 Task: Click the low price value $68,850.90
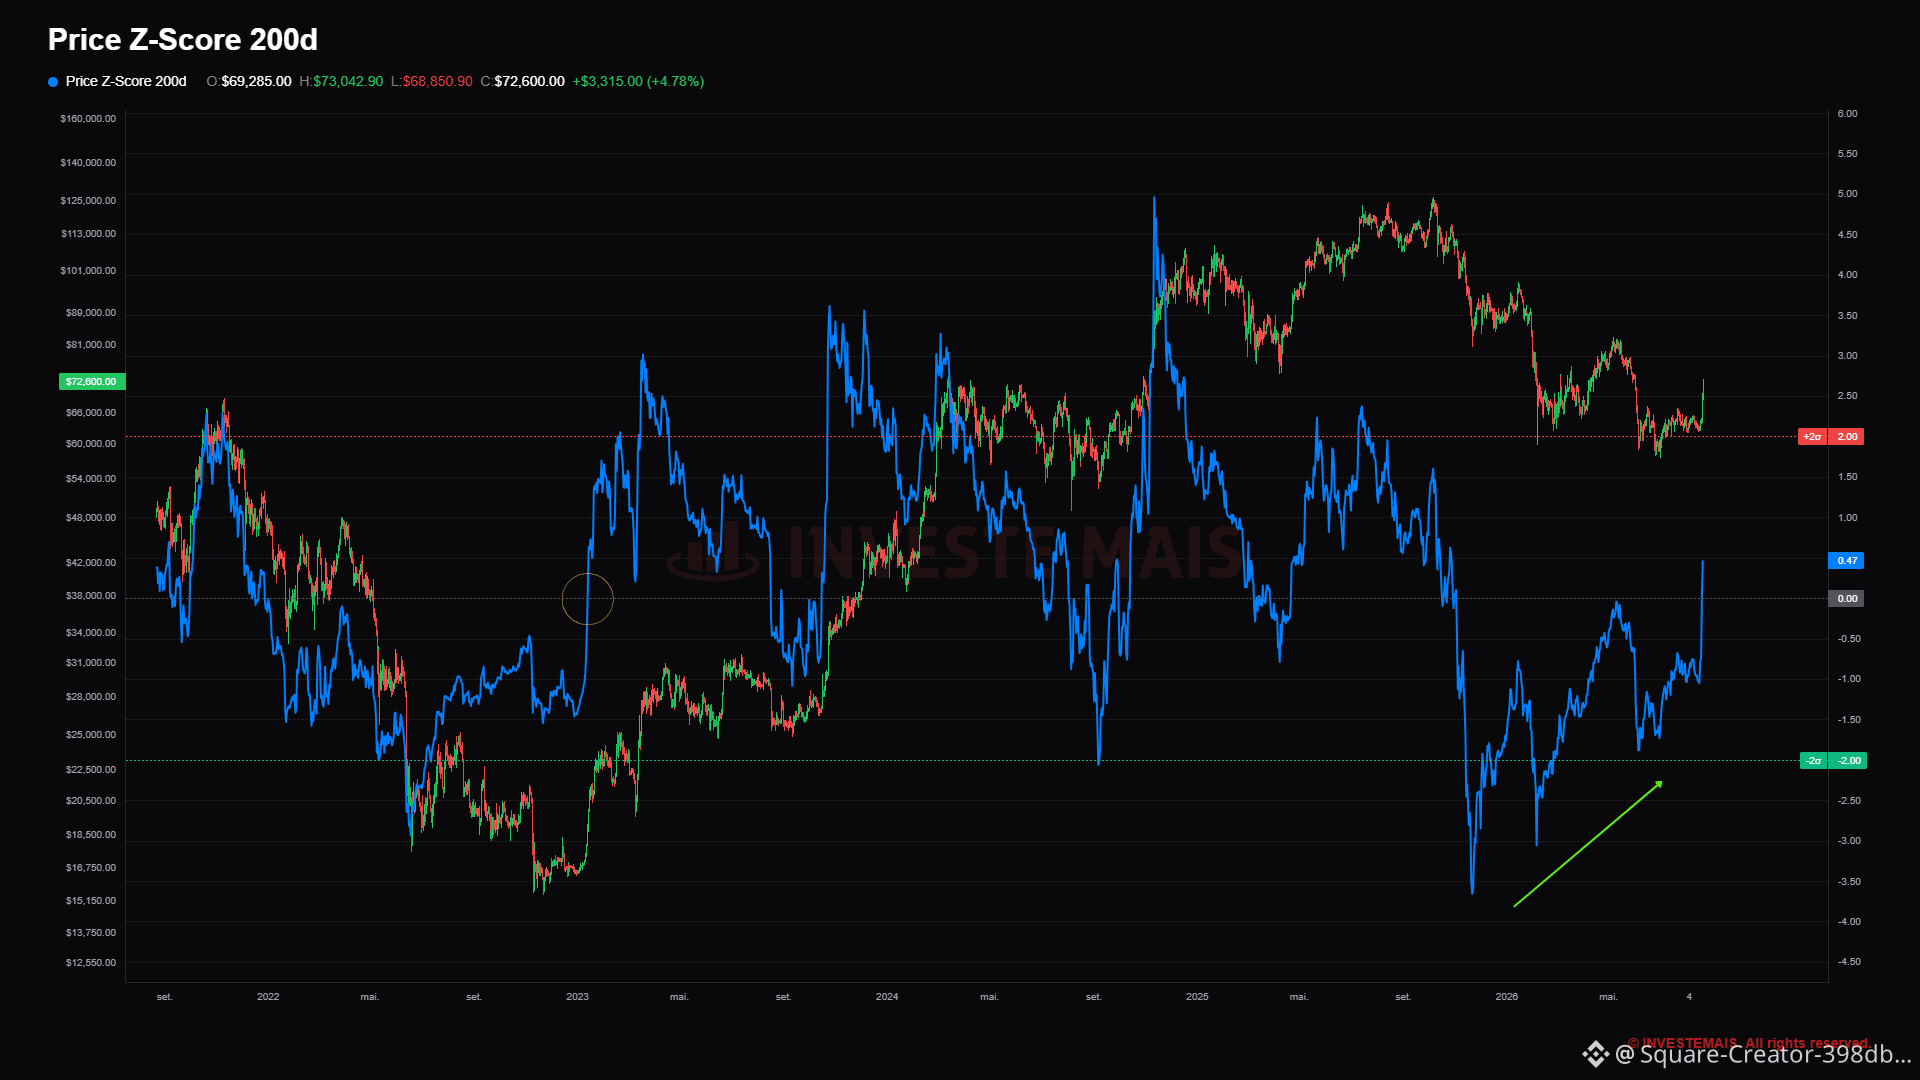438,82
